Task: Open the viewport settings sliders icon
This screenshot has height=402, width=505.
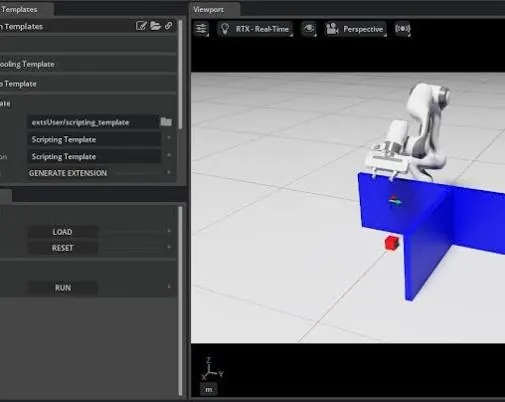Action: pyautogui.click(x=201, y=29)
